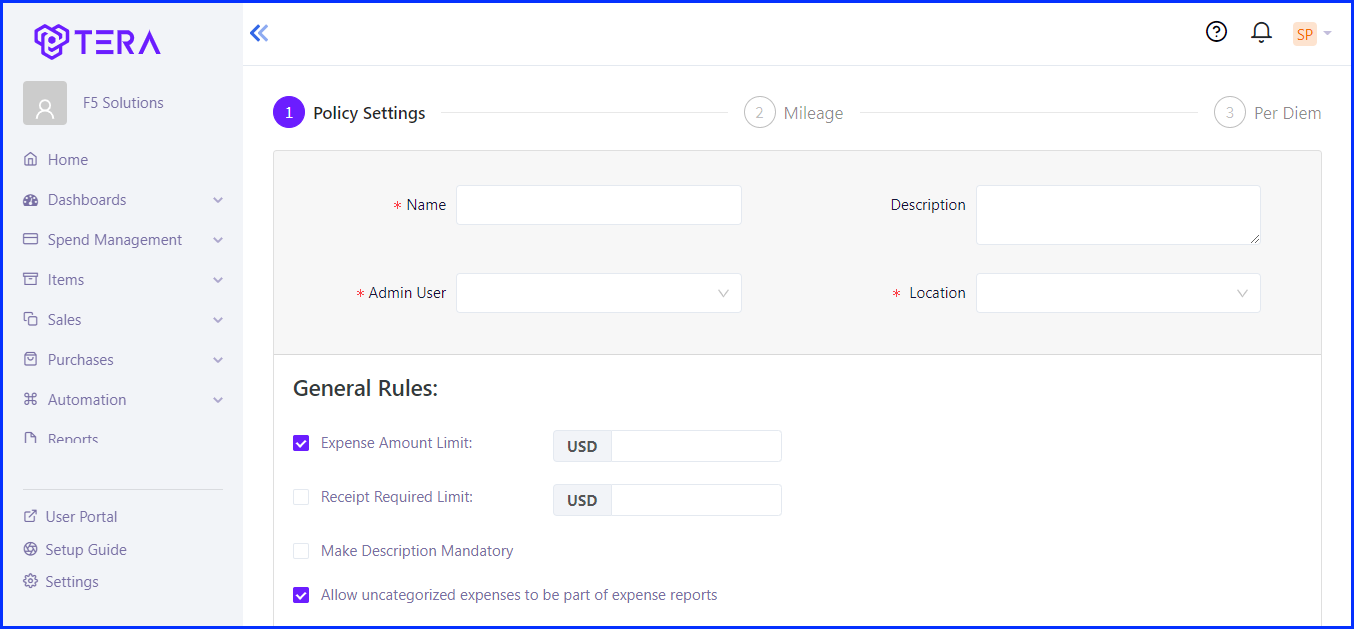
Task: Focus the Description text area
Action: click(1118, 215)
